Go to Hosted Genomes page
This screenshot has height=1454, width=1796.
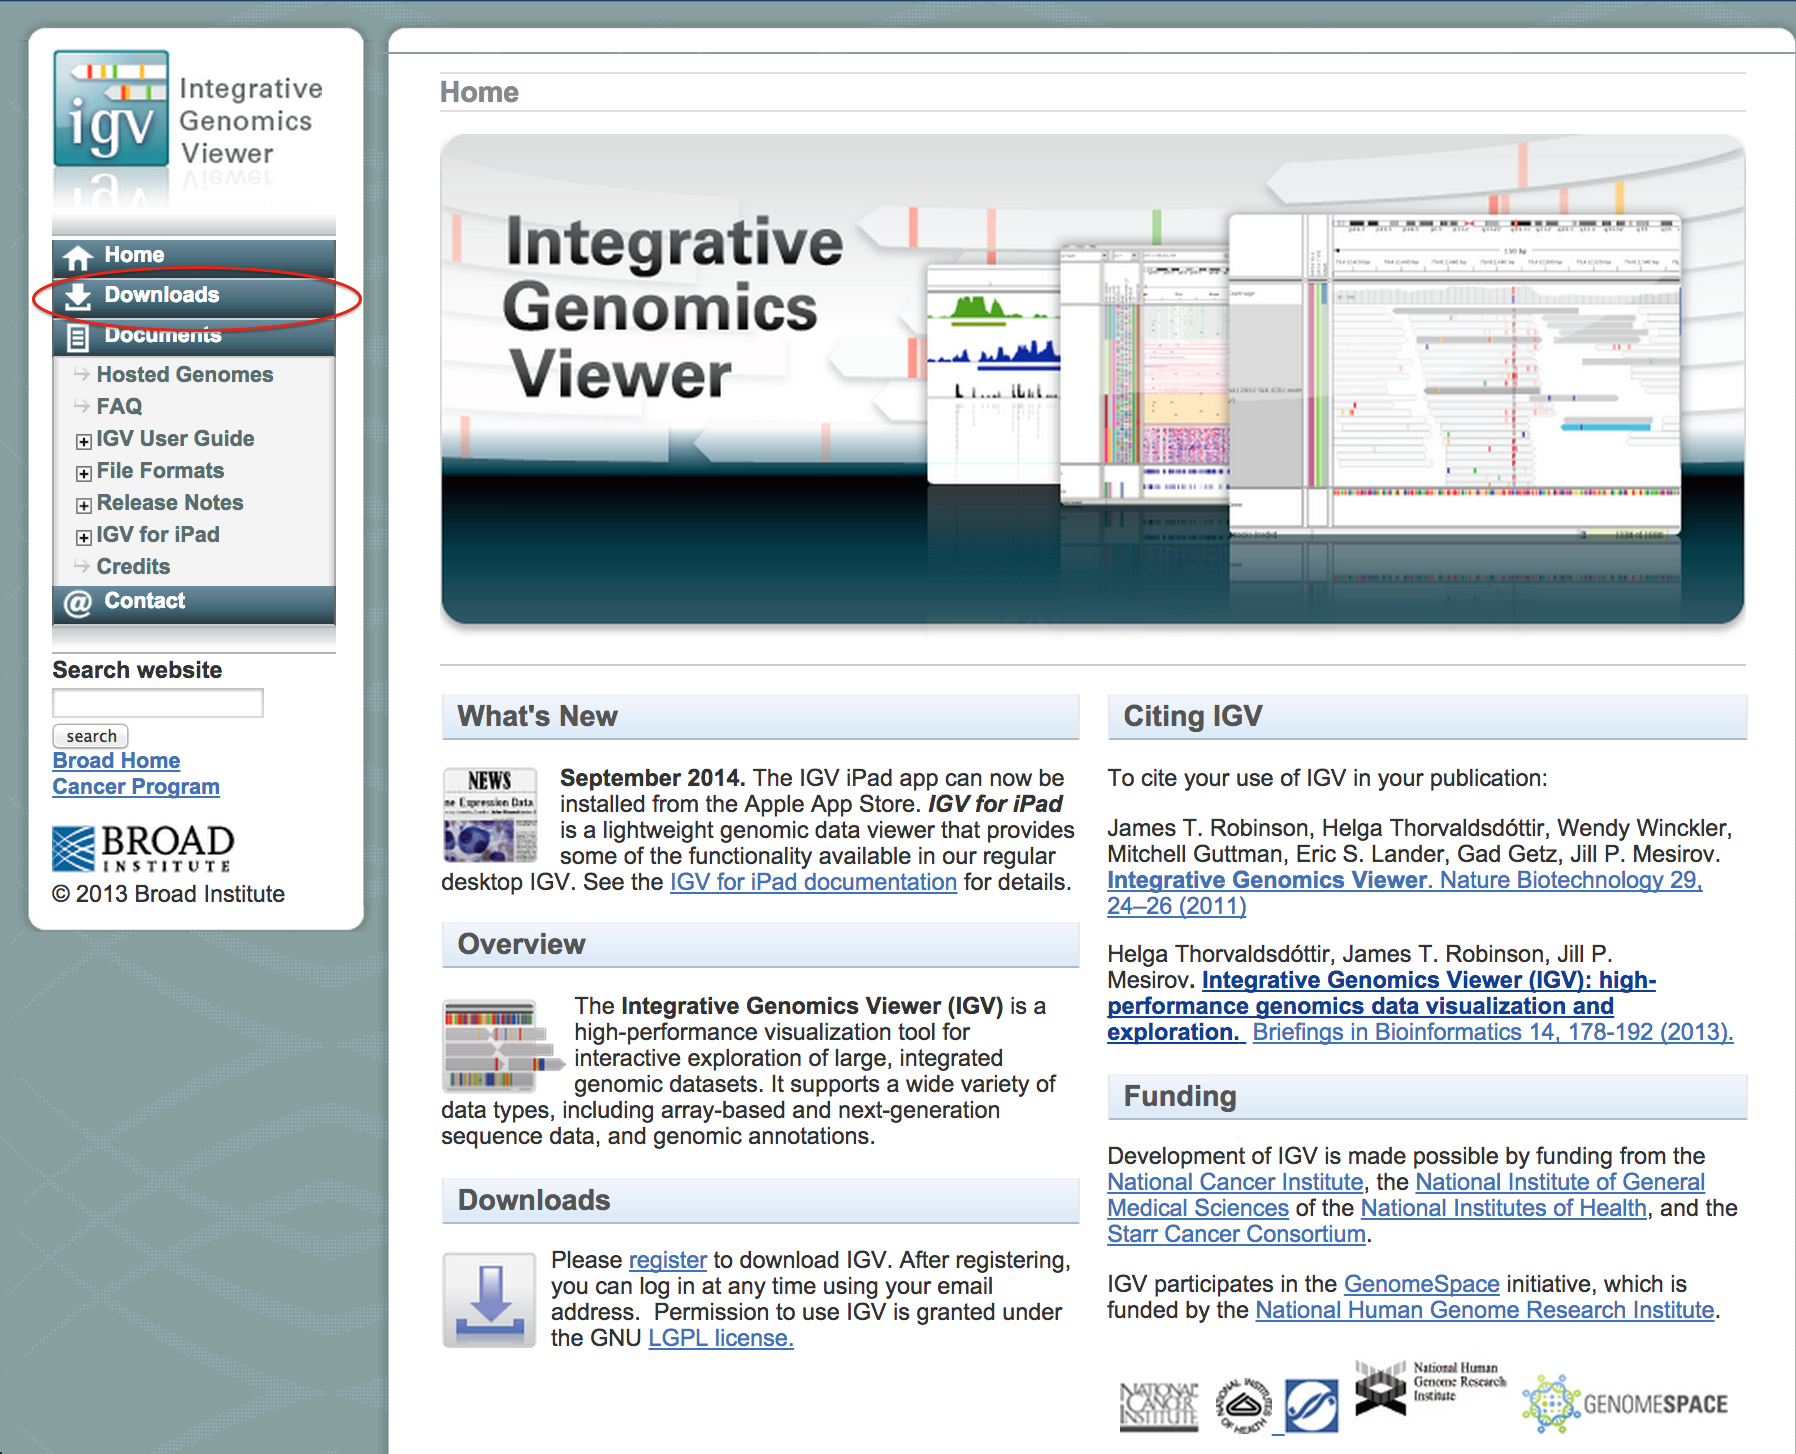(x=185, y=375)
